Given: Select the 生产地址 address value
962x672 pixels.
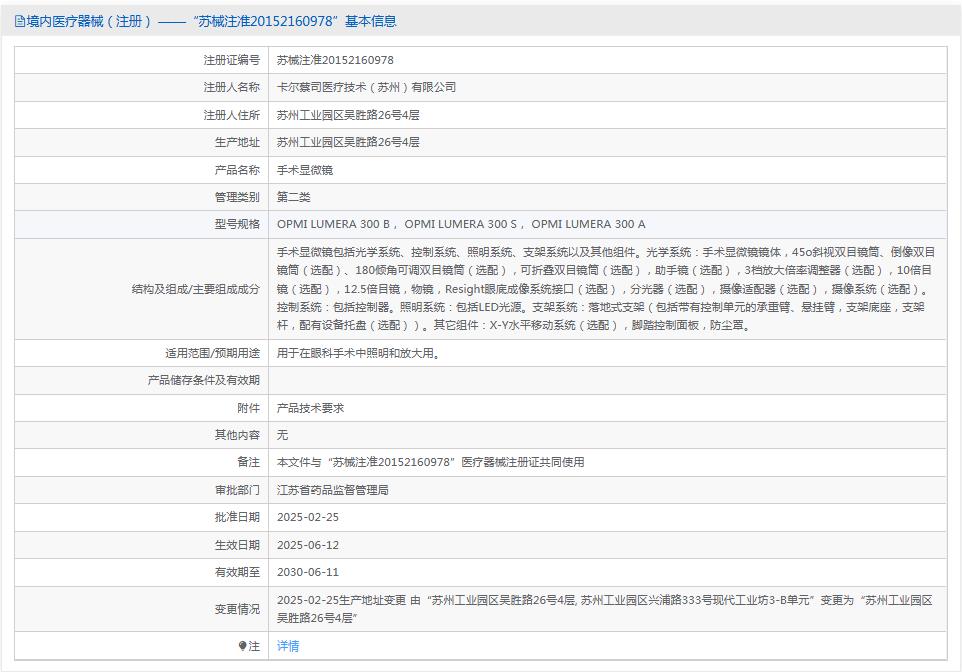Looking at the screenshot, I should coord(348,142).
